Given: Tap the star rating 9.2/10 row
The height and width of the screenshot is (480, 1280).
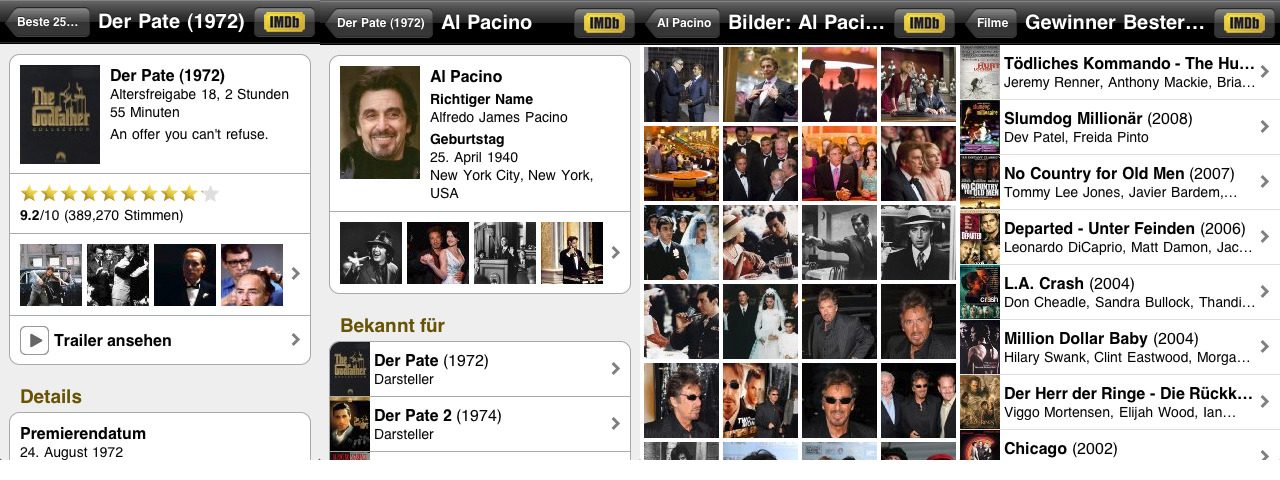Looking at the screenshot, I should (160, 203).
